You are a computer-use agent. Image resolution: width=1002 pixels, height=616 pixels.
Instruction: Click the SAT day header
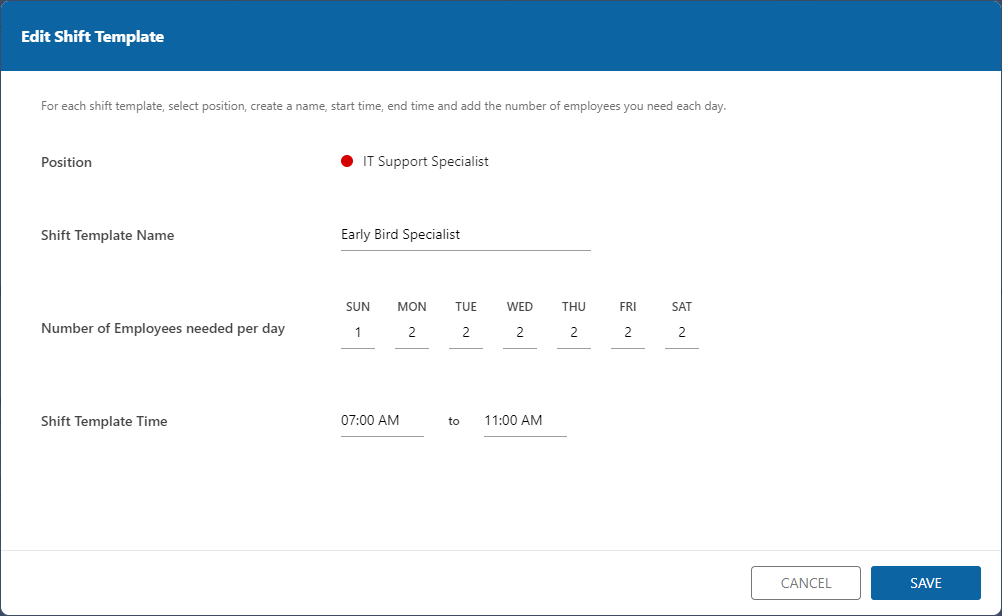tap(682, 307)
